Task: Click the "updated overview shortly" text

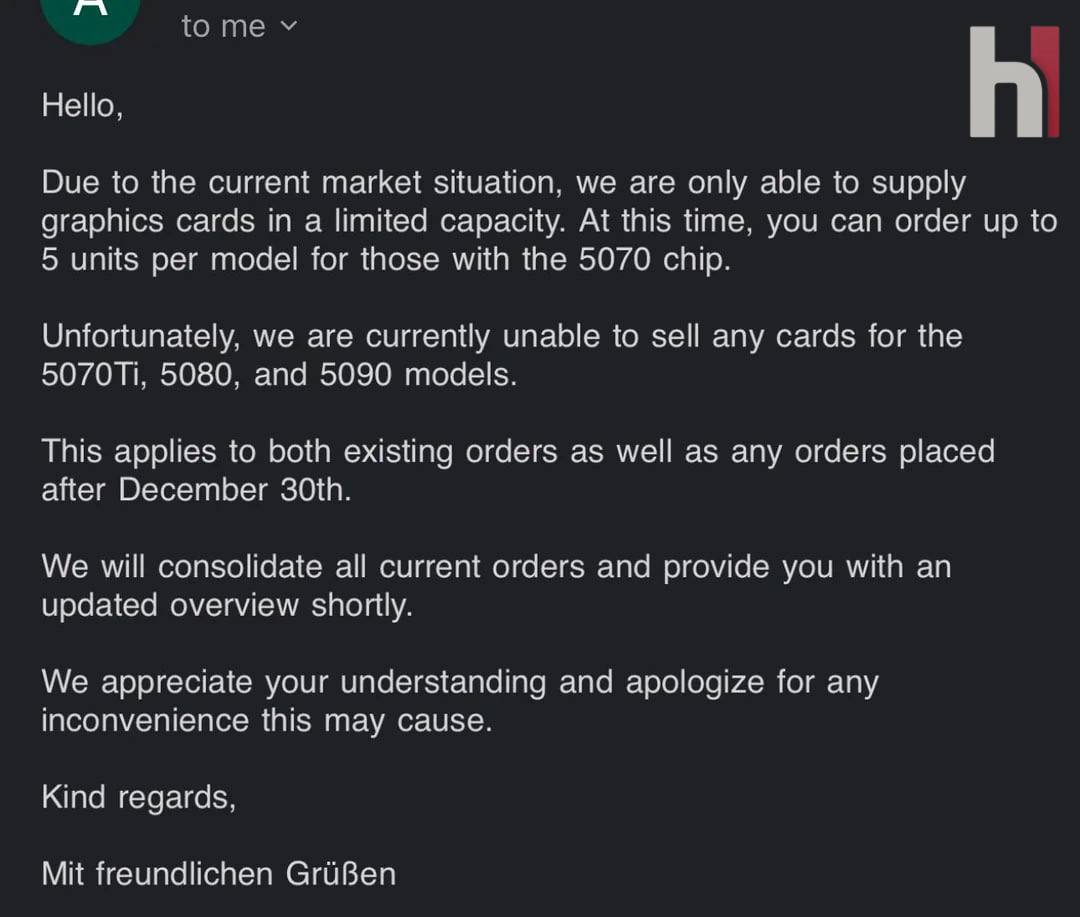Action: (x=226, y=605)
